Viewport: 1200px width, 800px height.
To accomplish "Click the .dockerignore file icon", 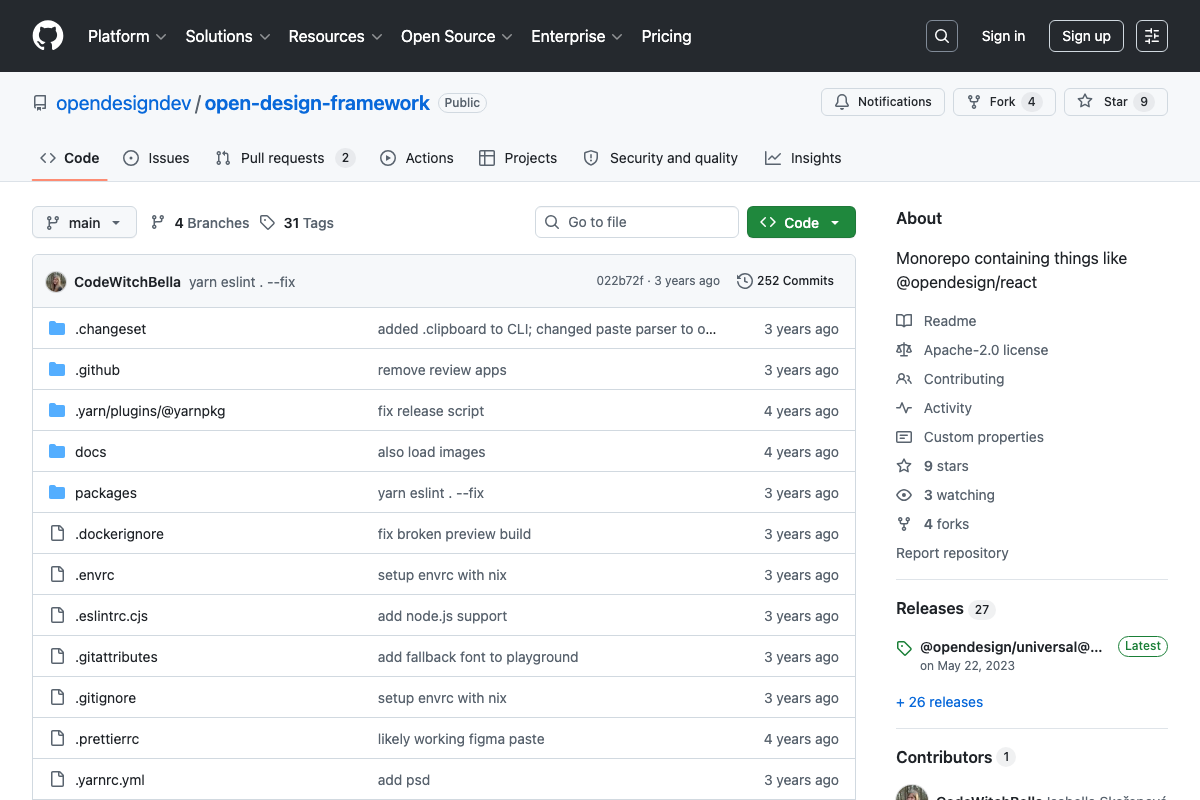I will [57, 534].
